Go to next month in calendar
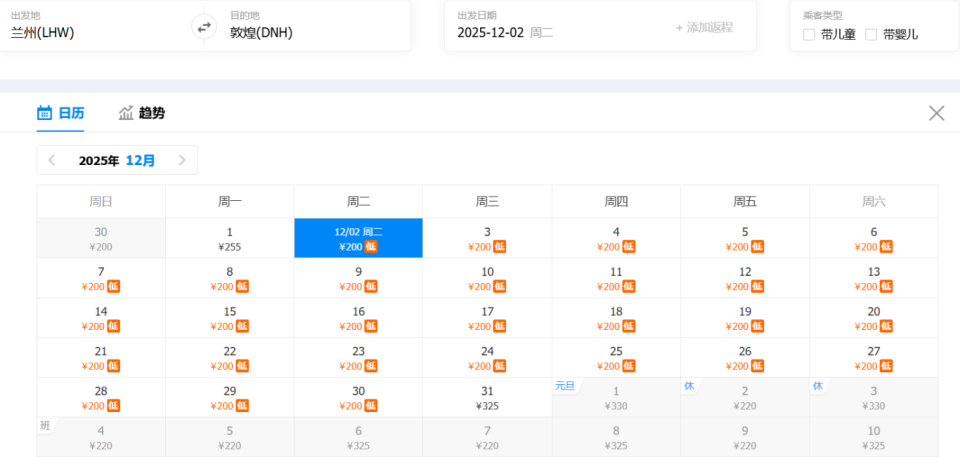The width and height of the screenshot is (960, 476). [182, 160]
